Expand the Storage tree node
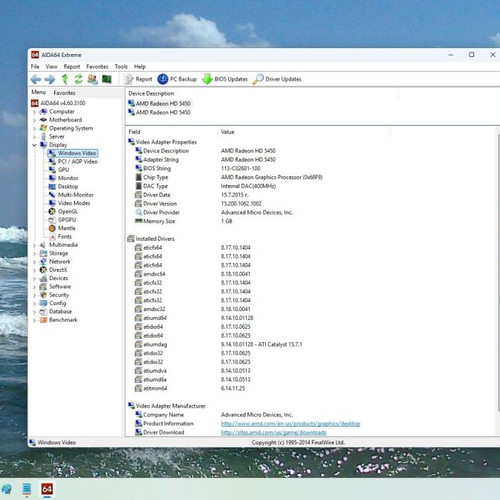This screenshot has width=500, height=500. click(x=34, y=253)
